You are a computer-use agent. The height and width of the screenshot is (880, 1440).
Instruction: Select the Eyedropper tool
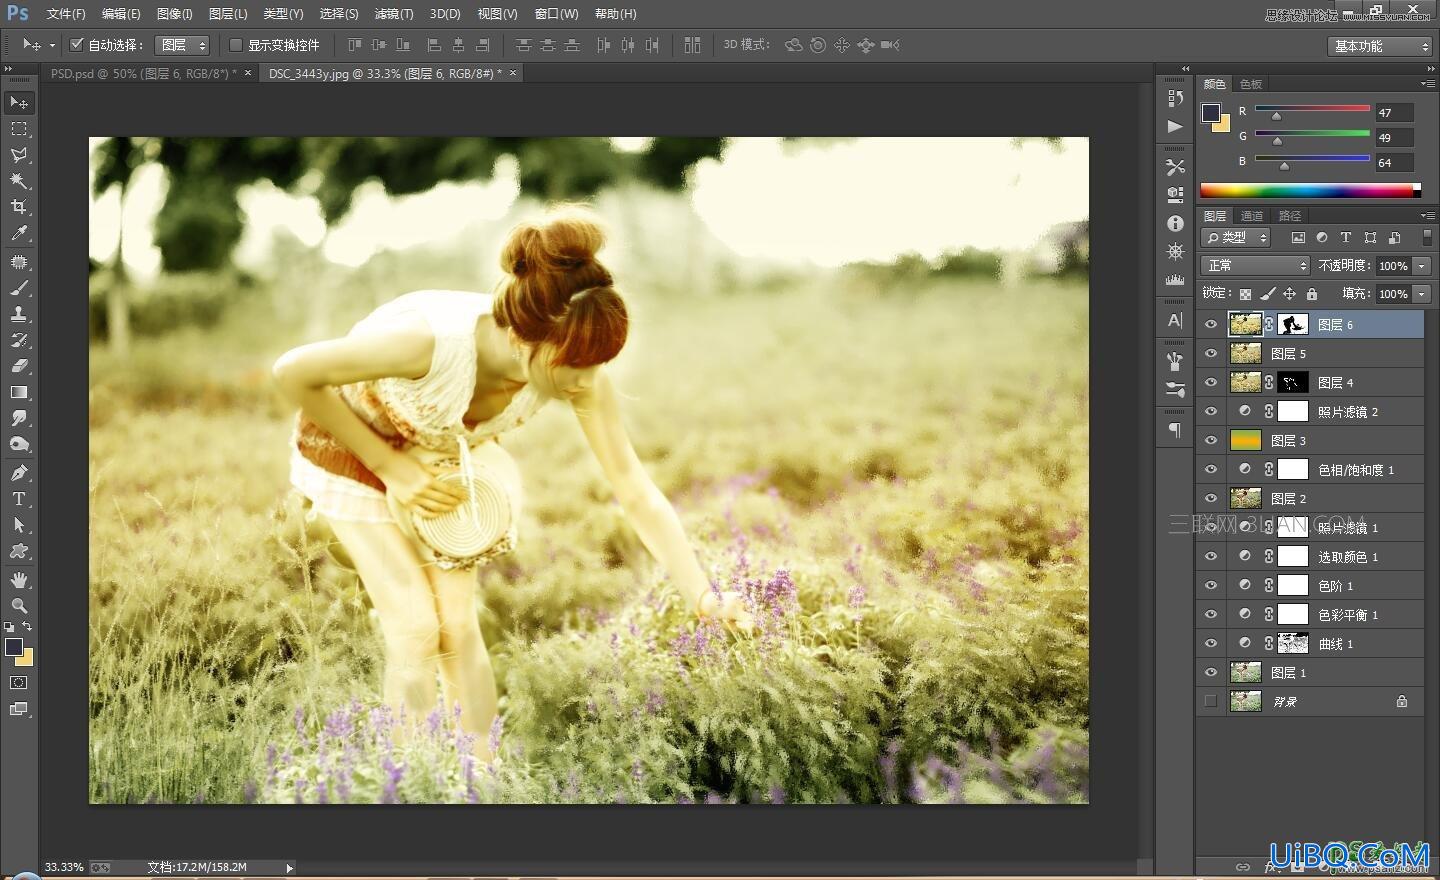pyautogui.click(x=19, y=233)
